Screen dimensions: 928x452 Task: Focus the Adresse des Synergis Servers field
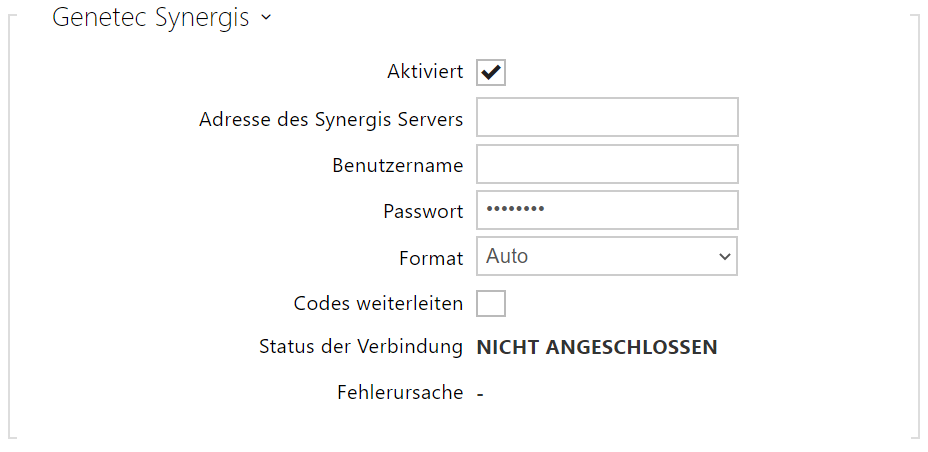click(607, 117)
